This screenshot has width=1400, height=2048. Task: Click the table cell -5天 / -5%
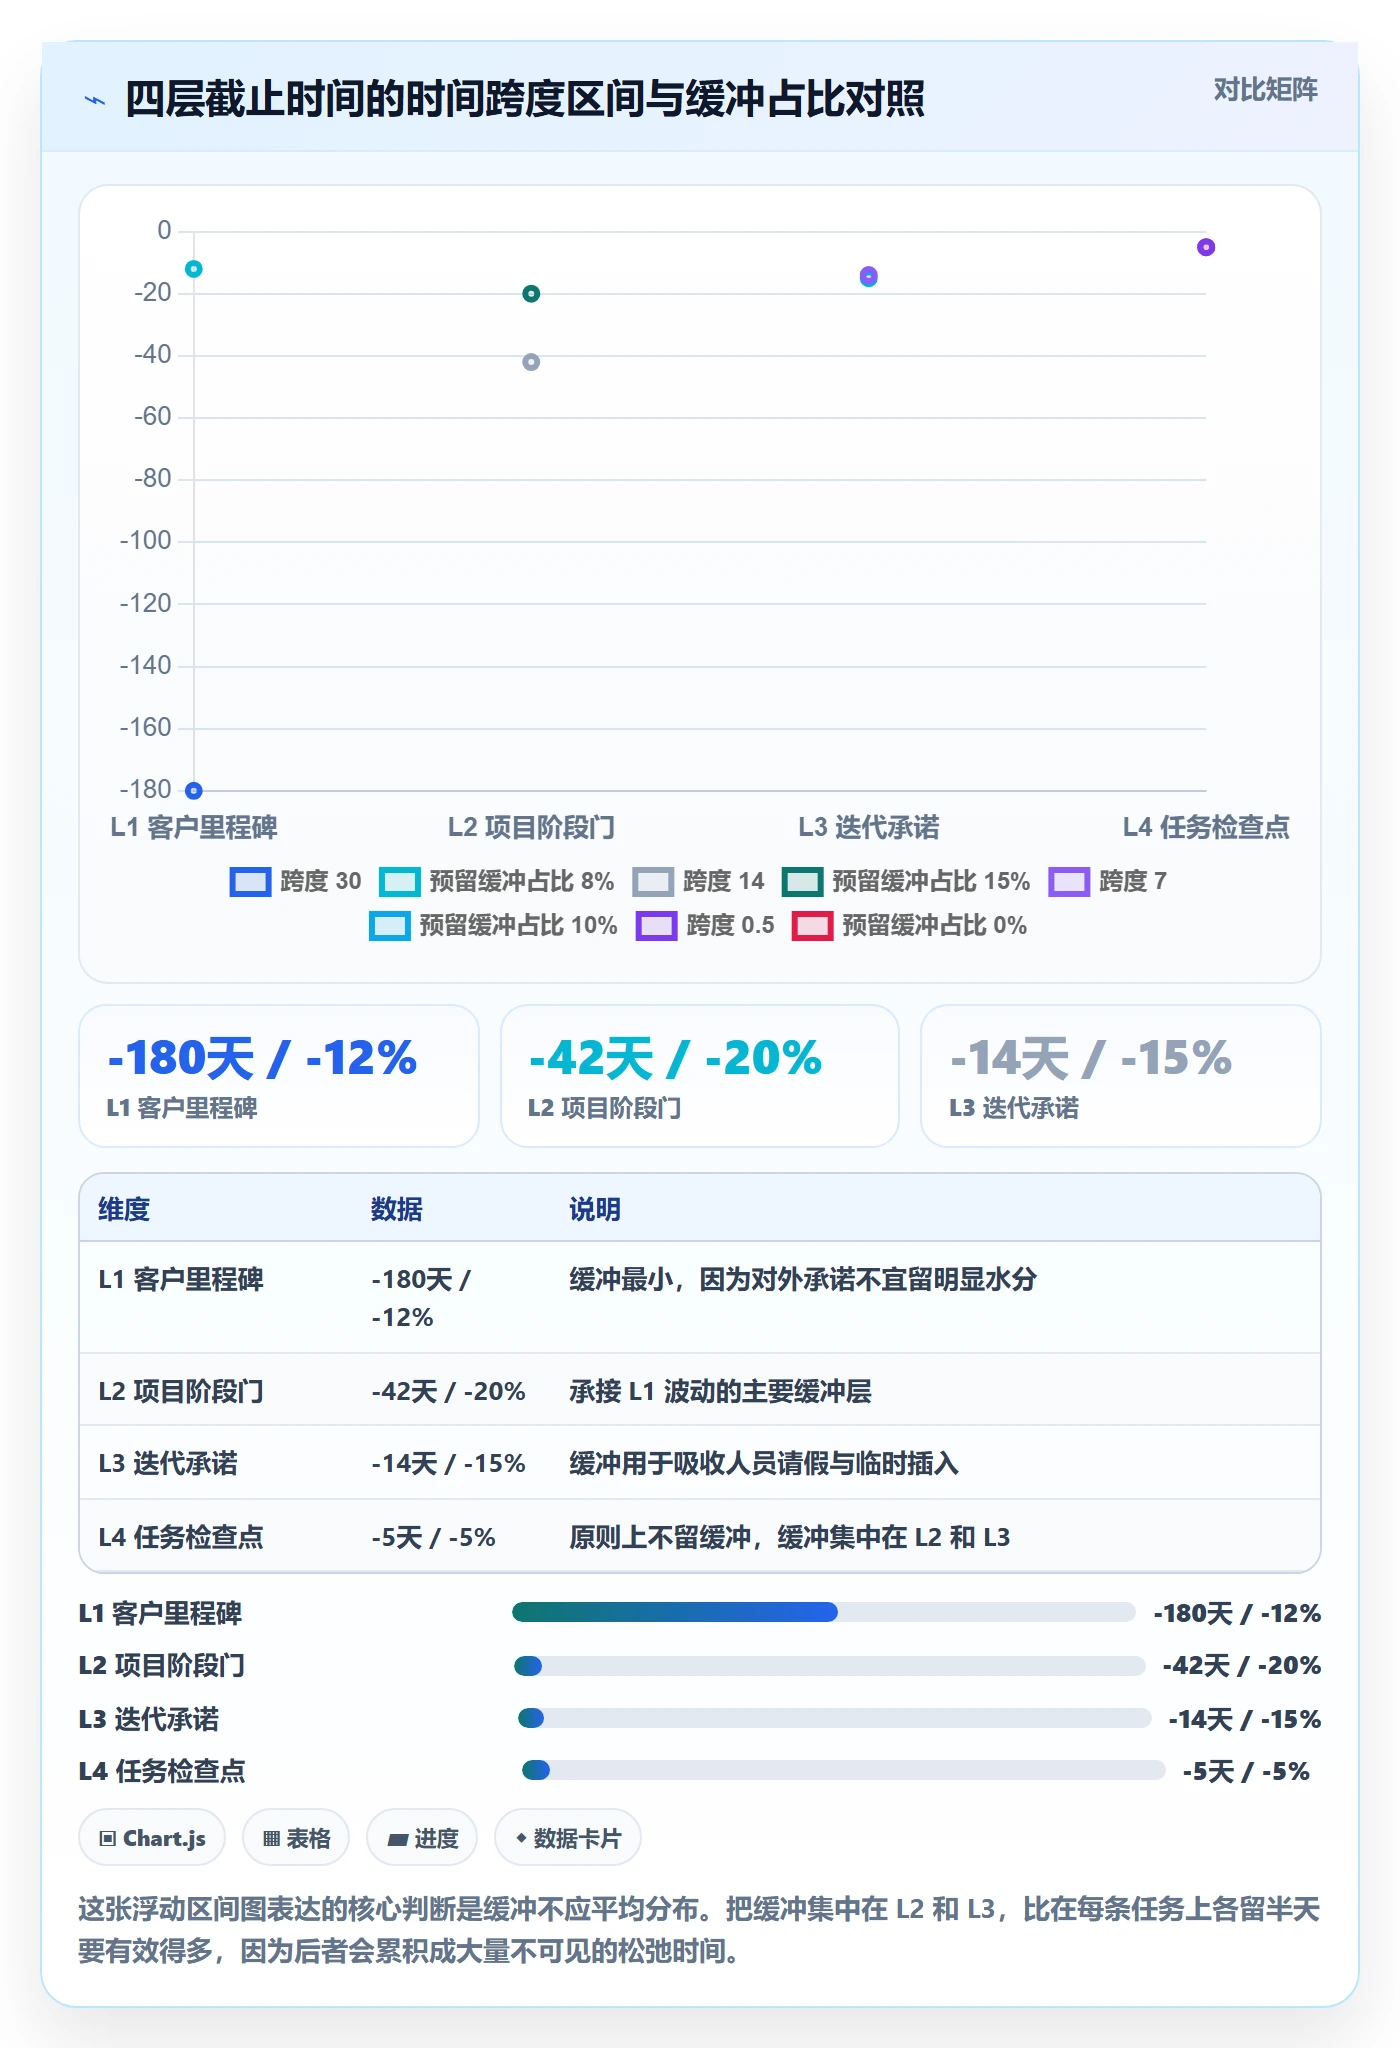click(434, 1537)
